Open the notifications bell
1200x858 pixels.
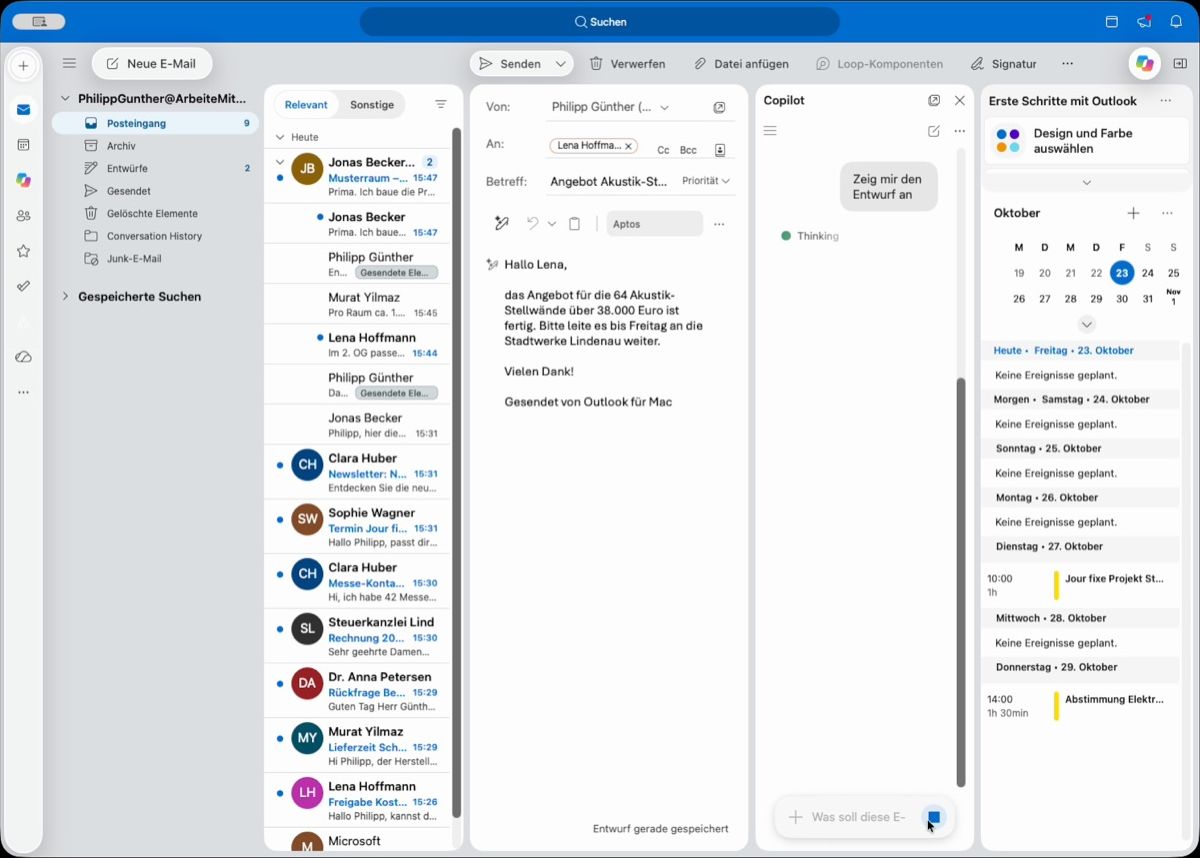(x=1176, y=21)
